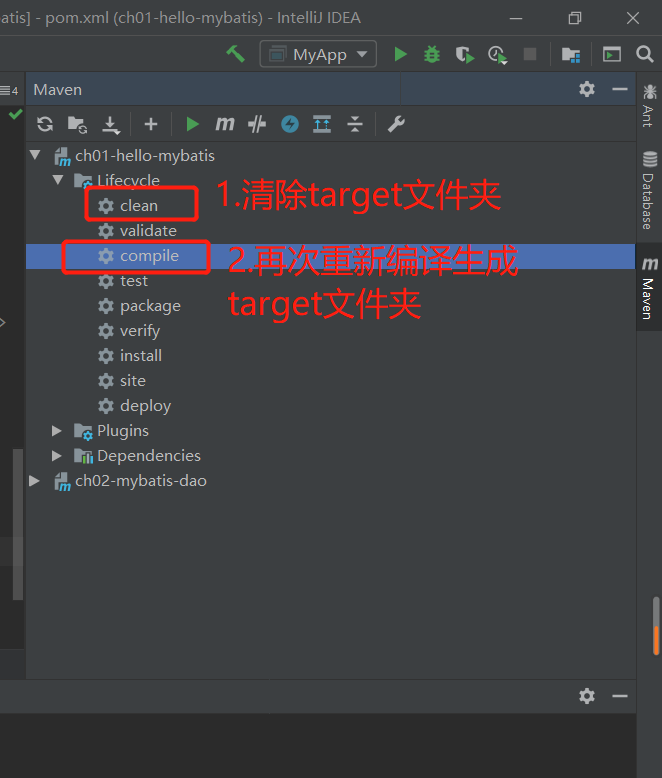Show dependencies diagram icon
This screenshot has width=662, height=778.
[322, 124]
